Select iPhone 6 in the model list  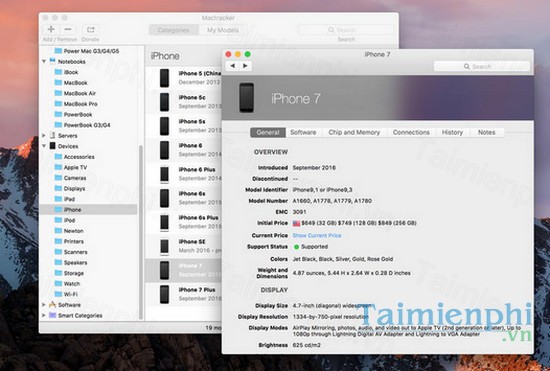point(184,150)
